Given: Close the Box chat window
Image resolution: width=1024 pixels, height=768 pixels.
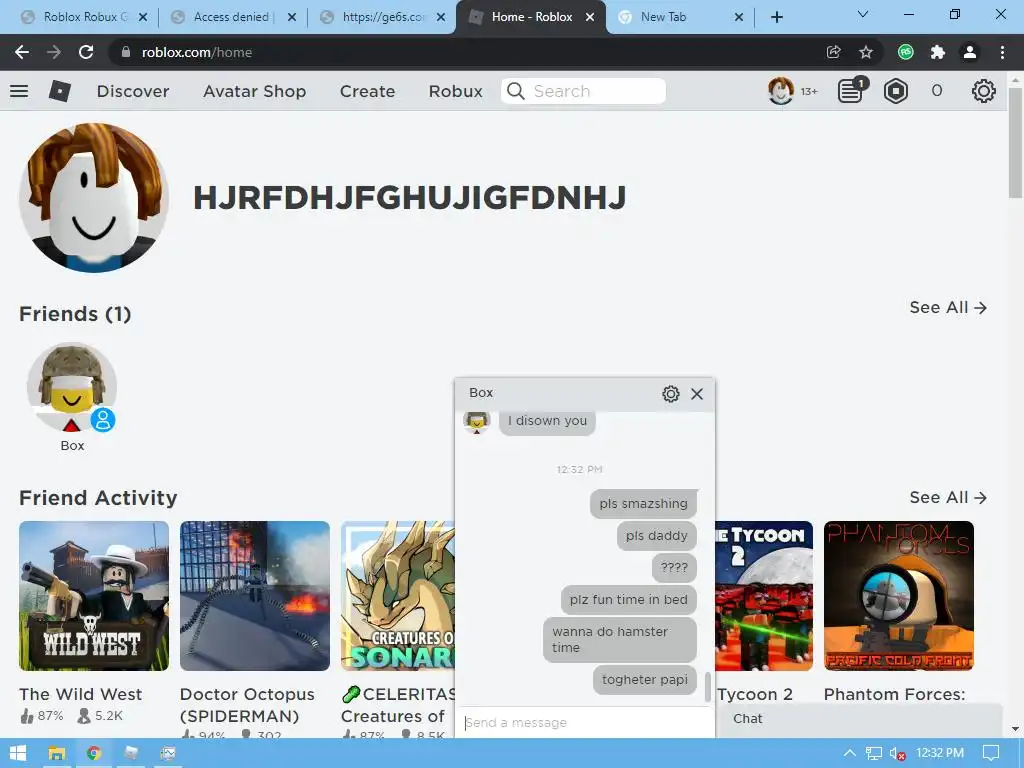Looking at the screenshot, I should [x=697, y=394].
